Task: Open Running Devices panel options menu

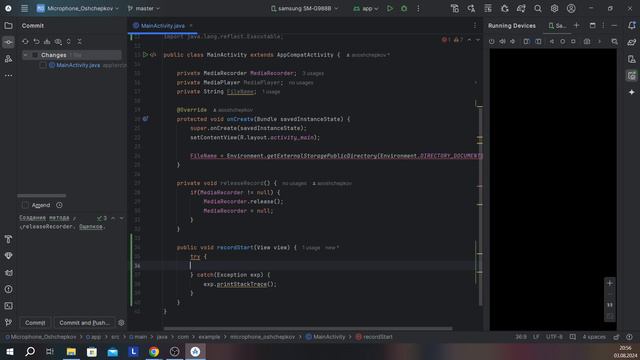Action: tap(603, 25)
